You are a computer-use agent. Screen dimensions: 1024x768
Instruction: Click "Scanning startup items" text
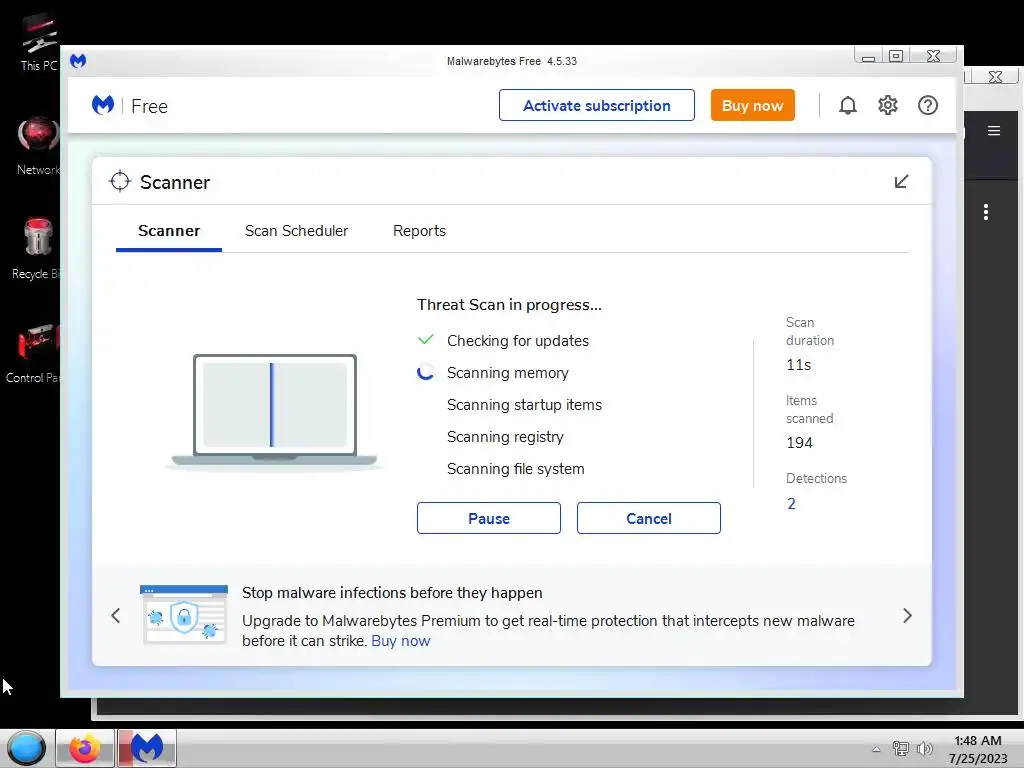point(524,405)
